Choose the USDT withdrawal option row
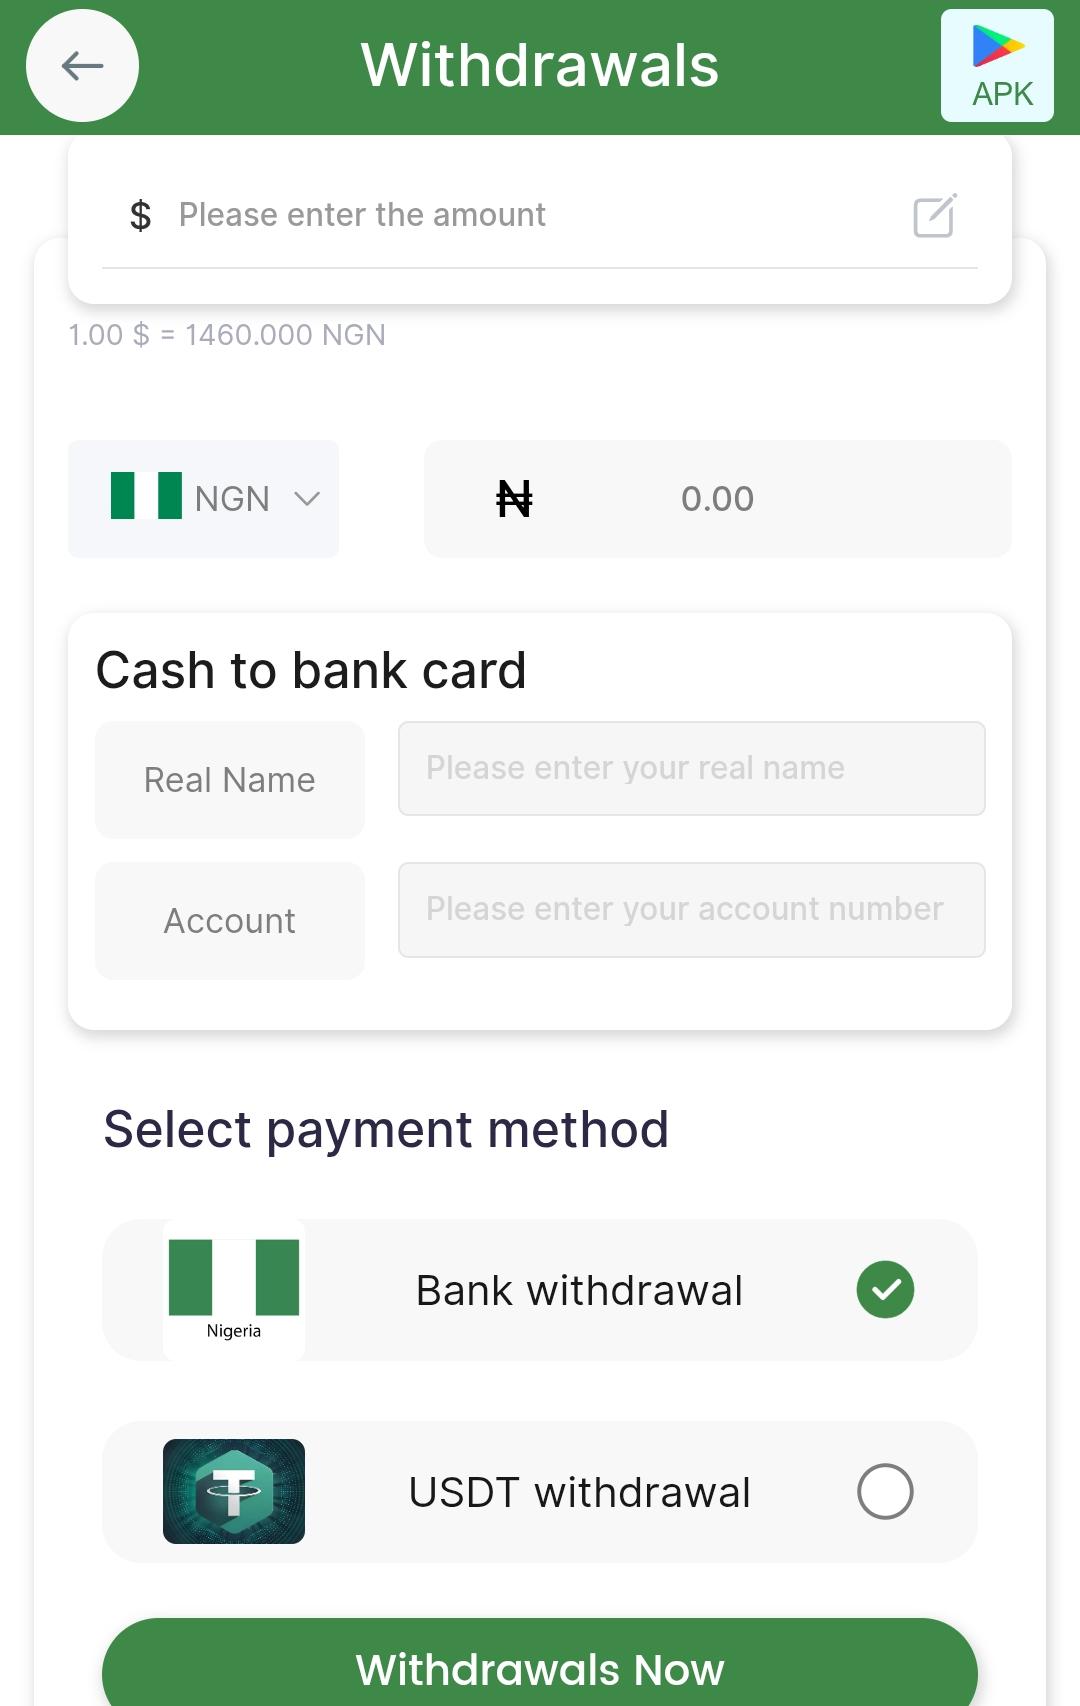The height and width of the screenshot is (1706, 1080). pyautogui.click(x=579, y=1492)
